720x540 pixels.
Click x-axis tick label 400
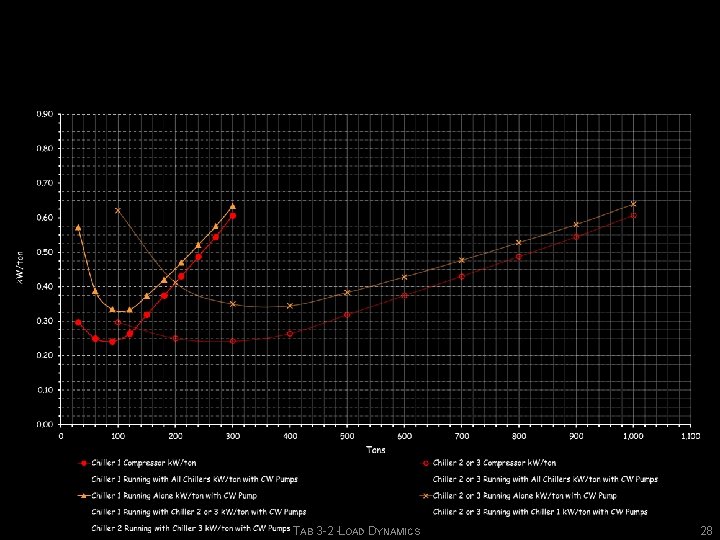point(290,436)
